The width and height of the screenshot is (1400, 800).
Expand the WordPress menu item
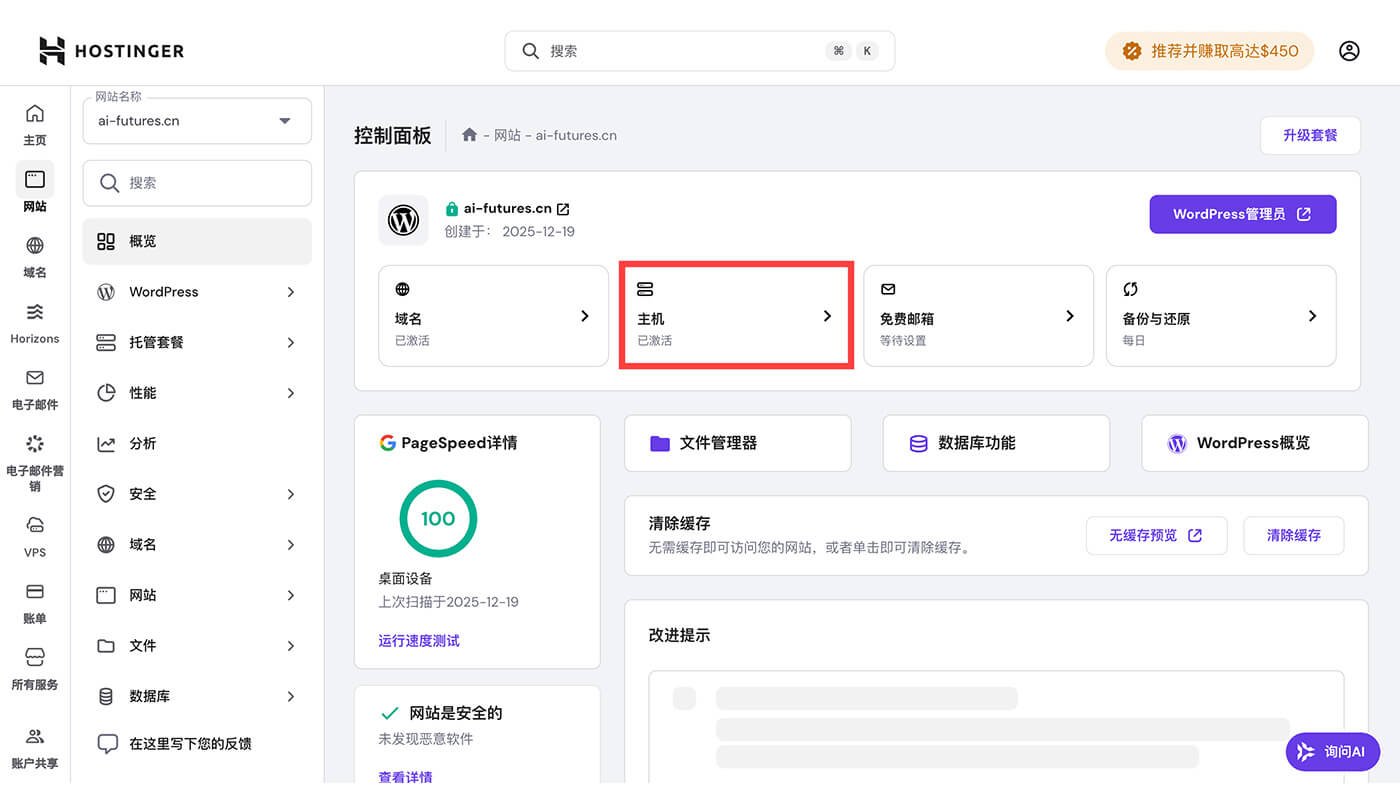click(196, 291)
